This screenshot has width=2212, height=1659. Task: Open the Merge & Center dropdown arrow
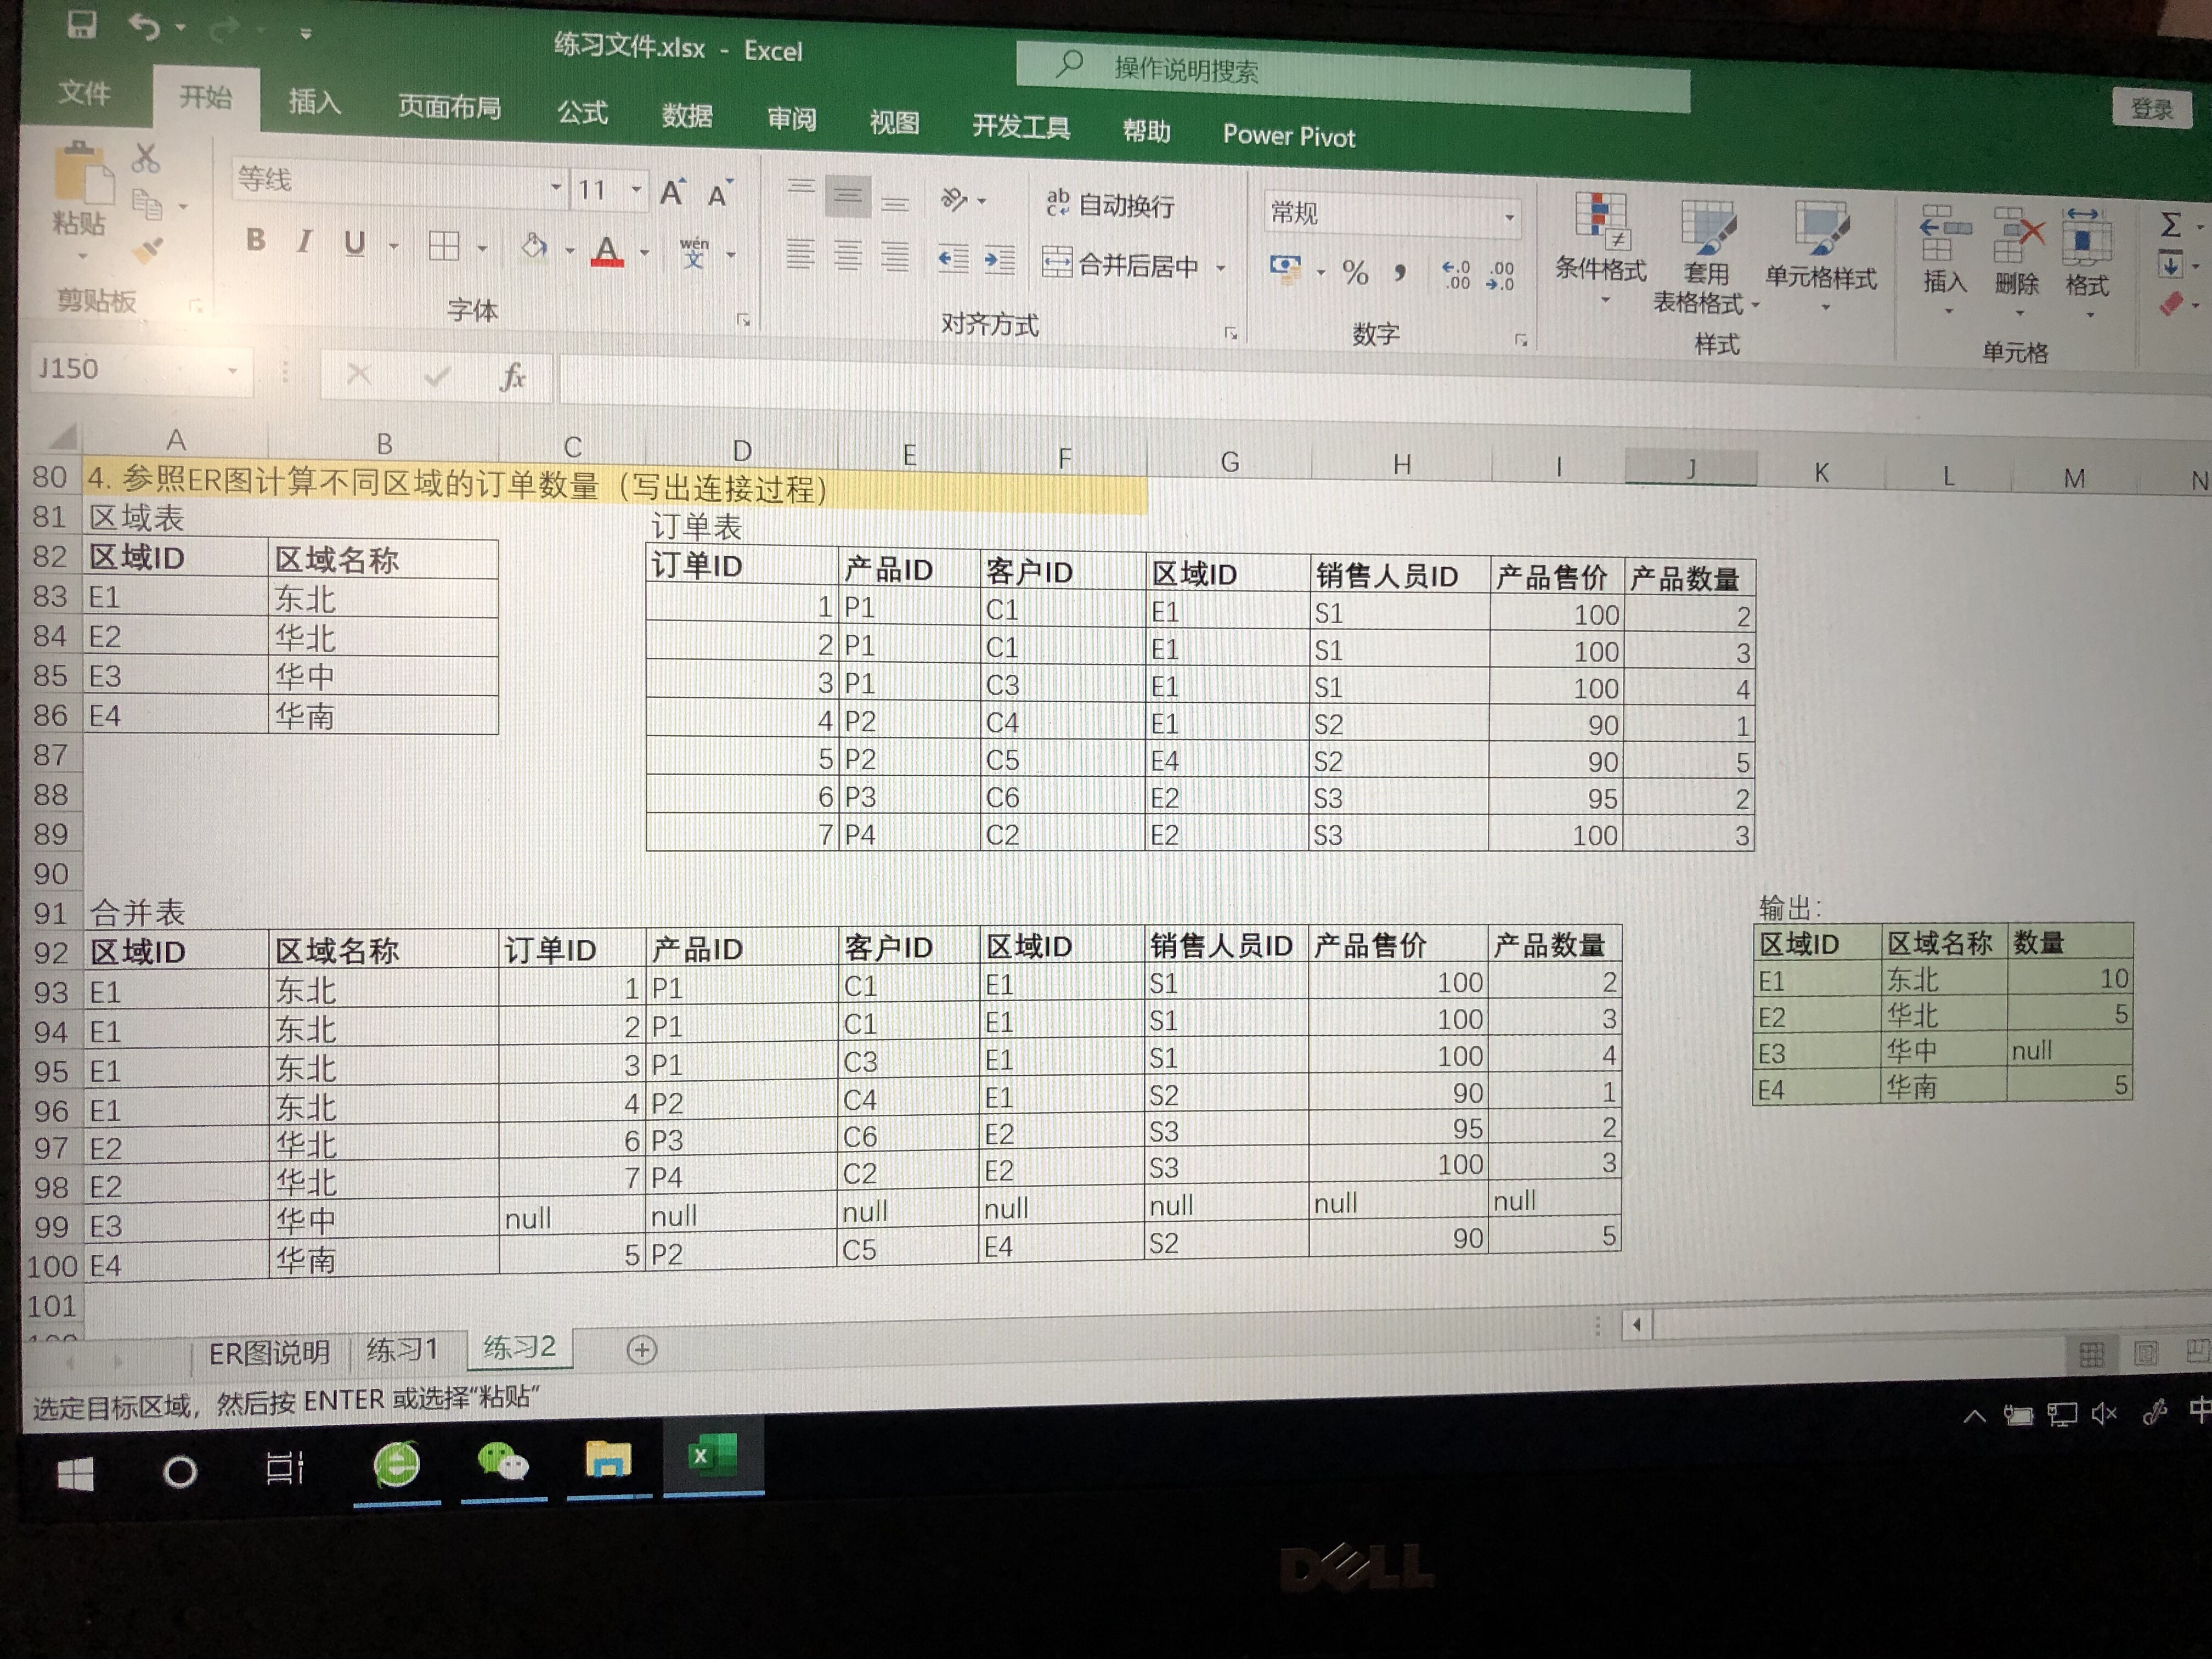tap(1221, 268)
